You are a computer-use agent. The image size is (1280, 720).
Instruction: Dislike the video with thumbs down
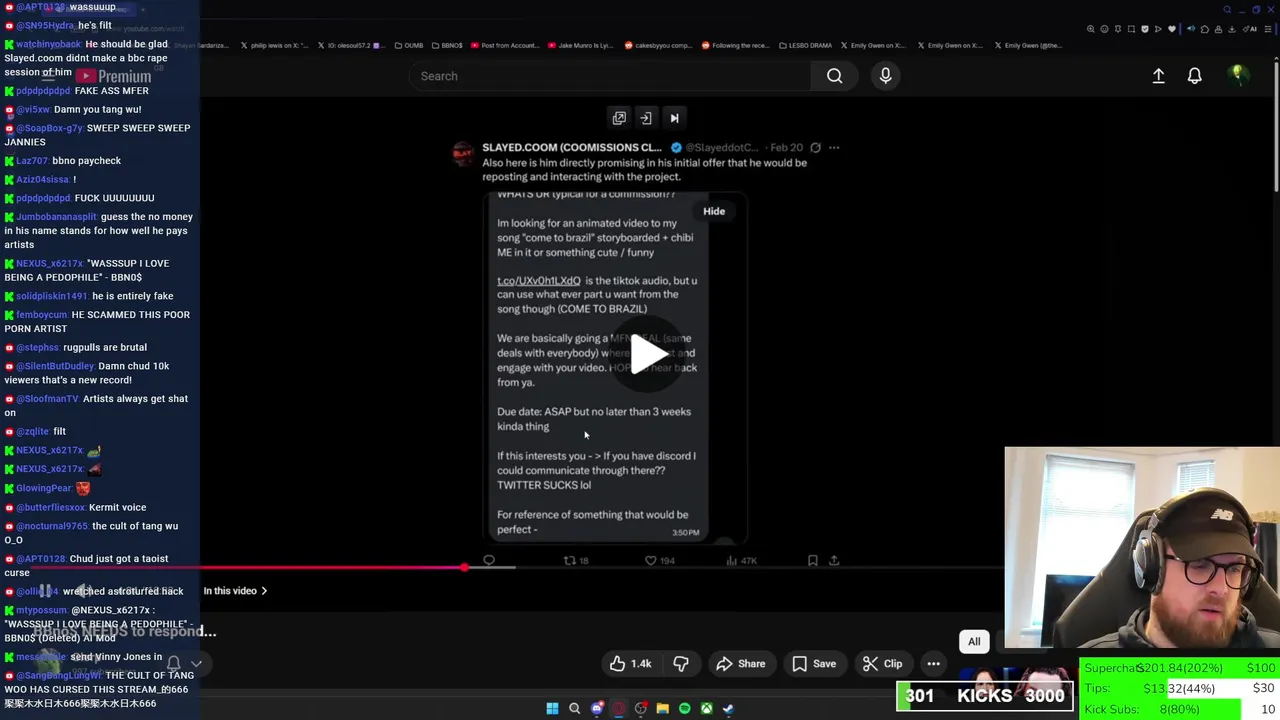681,664
